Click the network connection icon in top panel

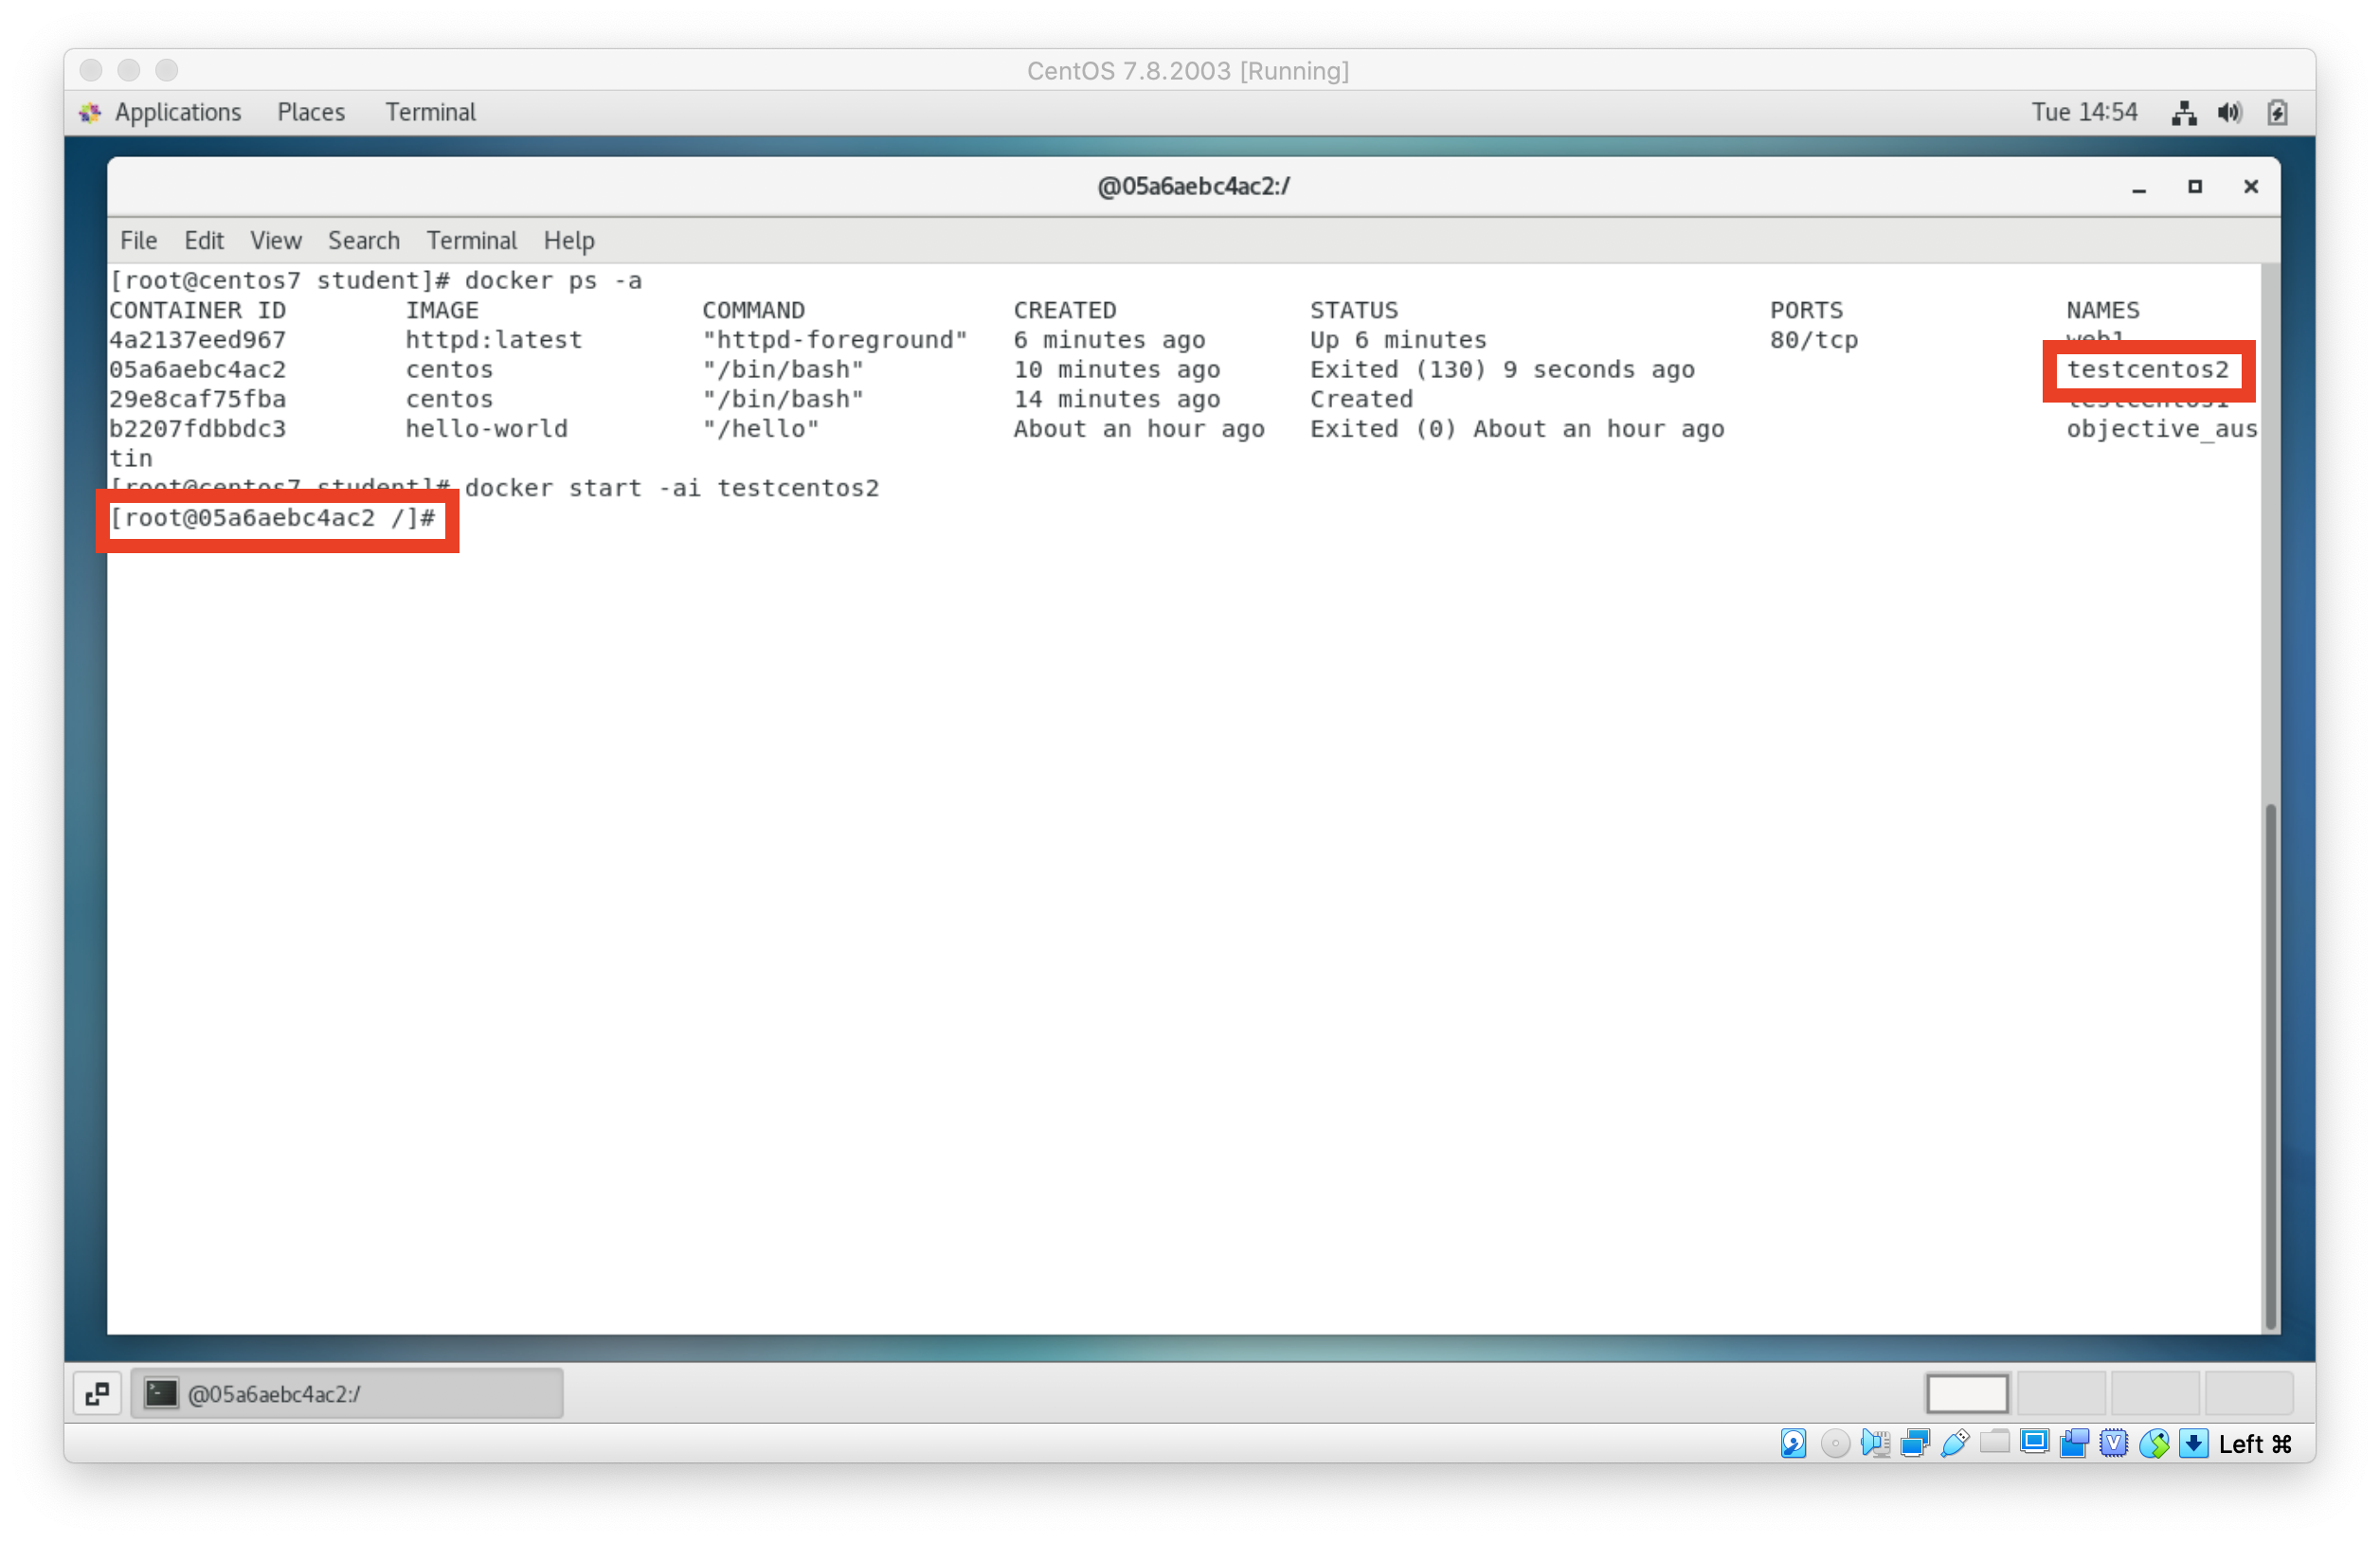(x=2184, y=112)
